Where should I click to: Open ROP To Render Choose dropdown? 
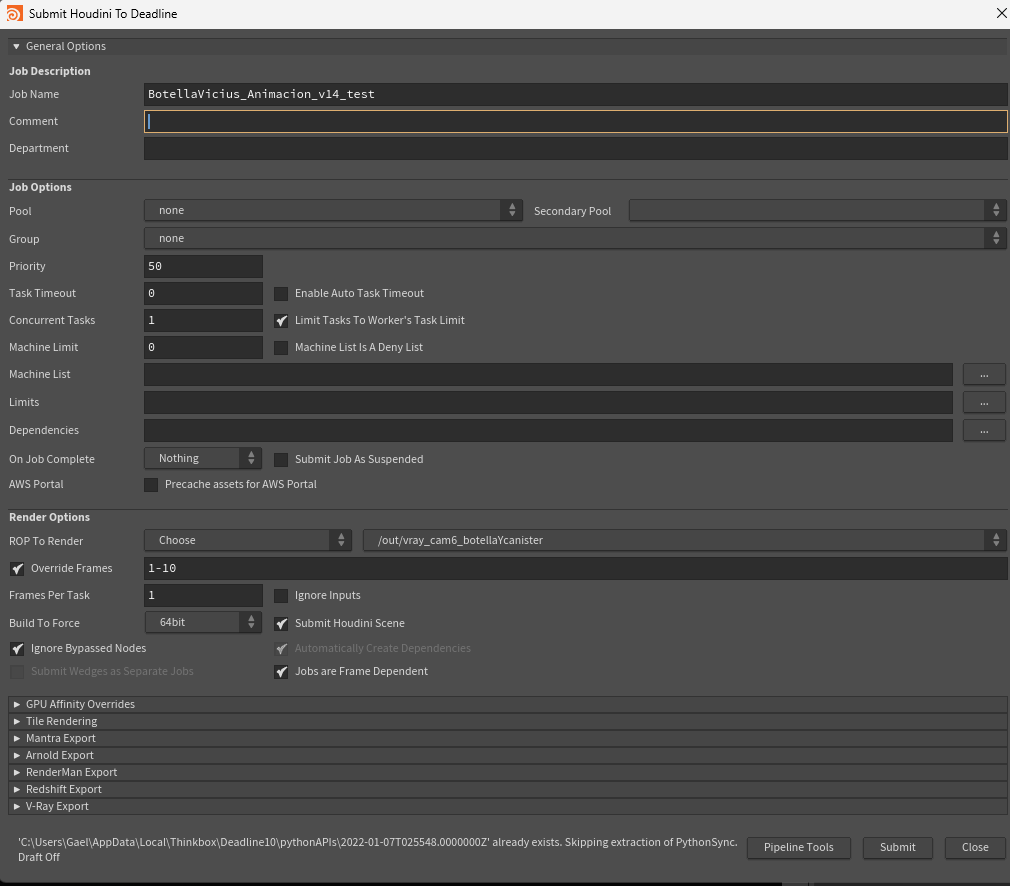[247, 541]
